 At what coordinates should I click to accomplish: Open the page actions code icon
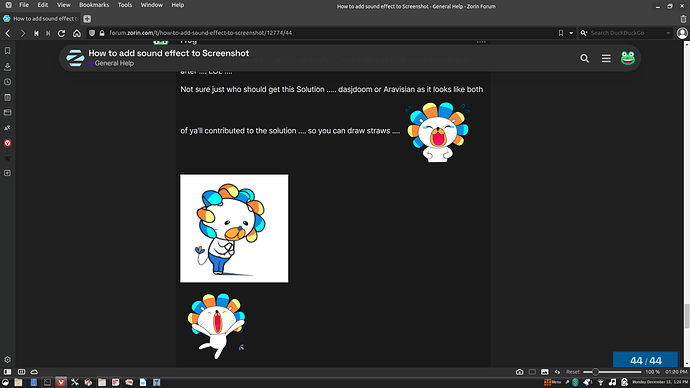pos(557,372)
